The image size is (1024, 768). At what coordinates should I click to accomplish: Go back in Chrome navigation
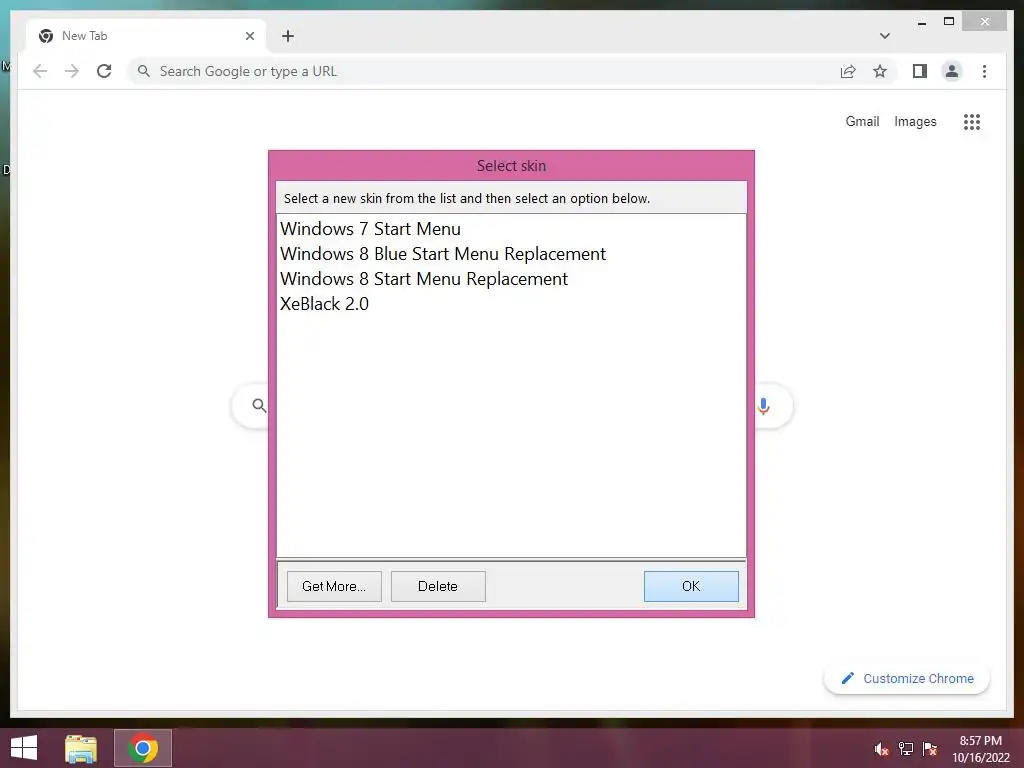(x=40, y=71)
